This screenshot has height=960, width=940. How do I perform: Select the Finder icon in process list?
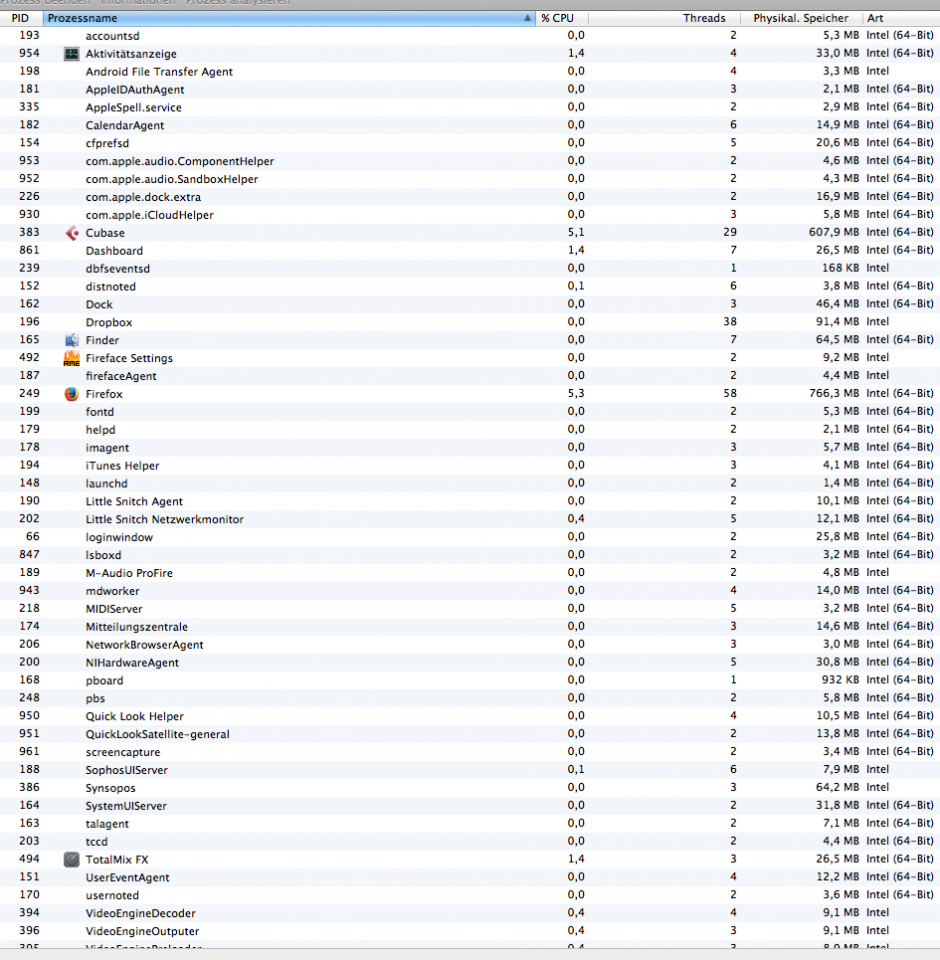coord(72,340)
